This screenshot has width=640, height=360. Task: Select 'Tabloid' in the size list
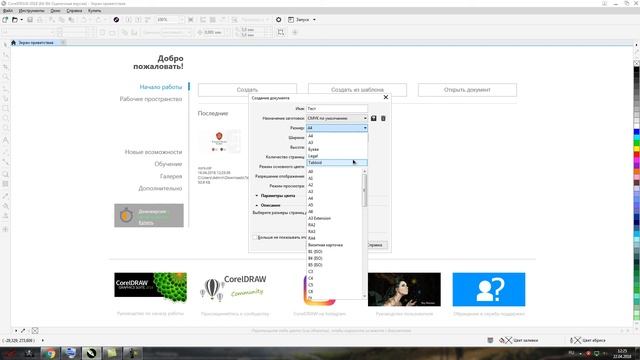pyautogui.click(x=337, y=162)
